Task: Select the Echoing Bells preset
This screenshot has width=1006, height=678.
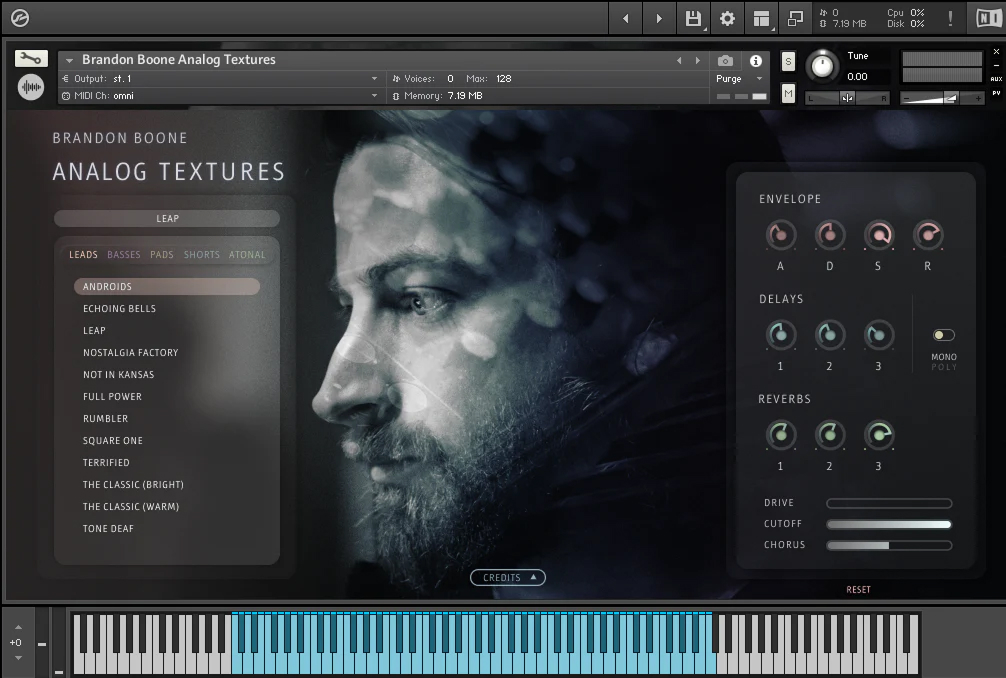Action: [x=119, y=309]
